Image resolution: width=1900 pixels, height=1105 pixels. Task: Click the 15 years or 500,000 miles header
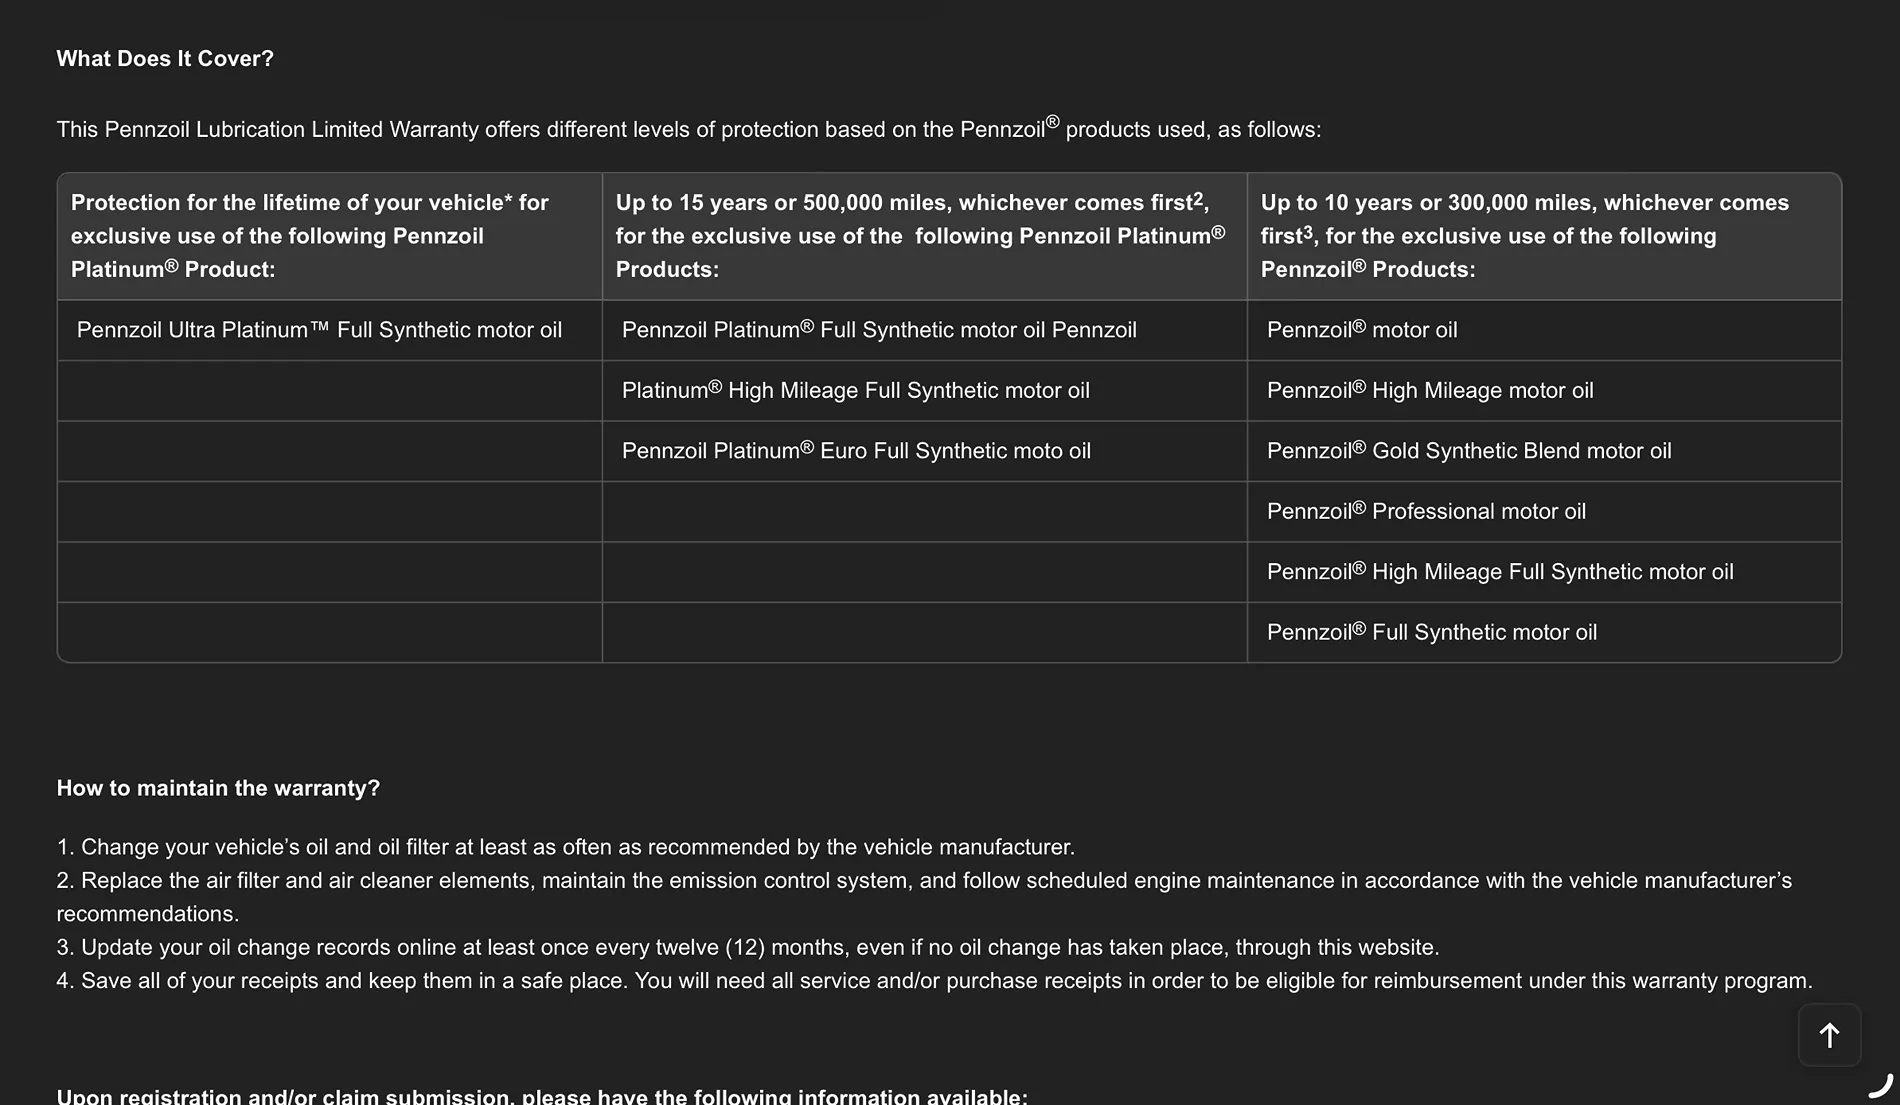925,236
